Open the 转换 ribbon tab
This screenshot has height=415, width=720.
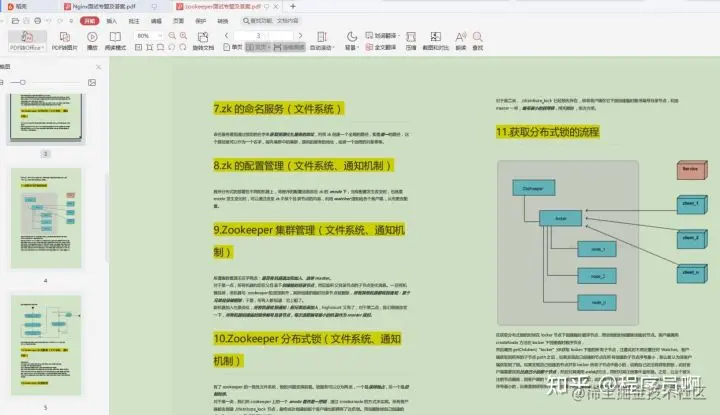(223, 21)
